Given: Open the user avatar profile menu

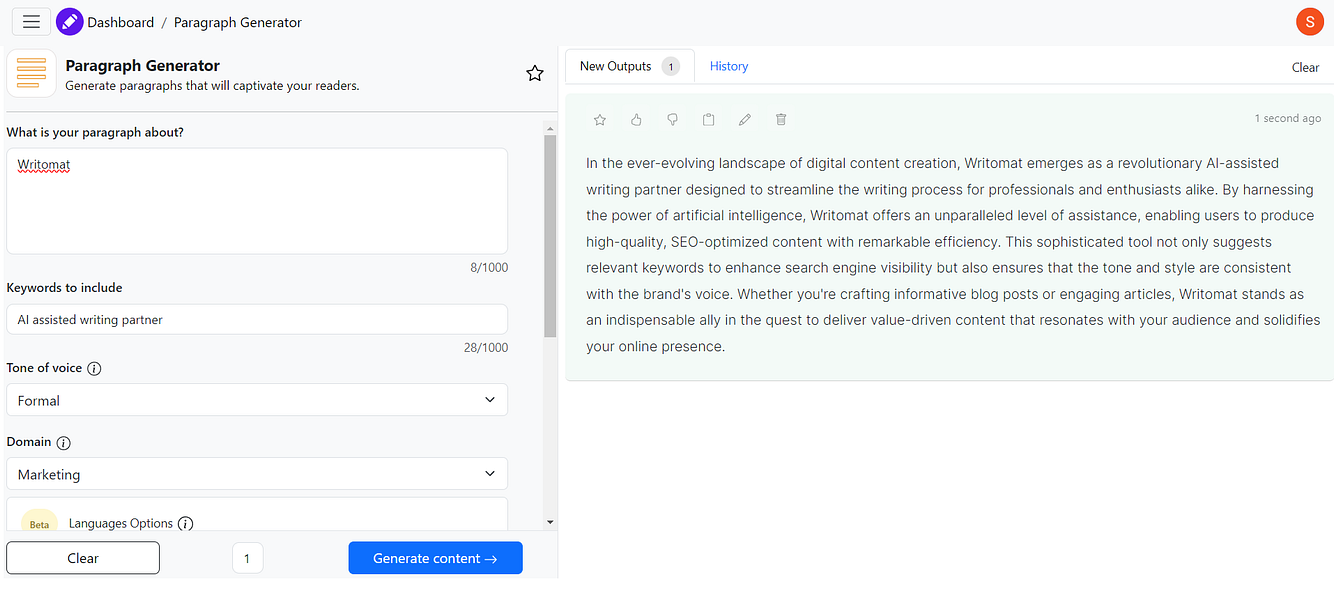Looking at the screenshot, I should coord(1309,21).
